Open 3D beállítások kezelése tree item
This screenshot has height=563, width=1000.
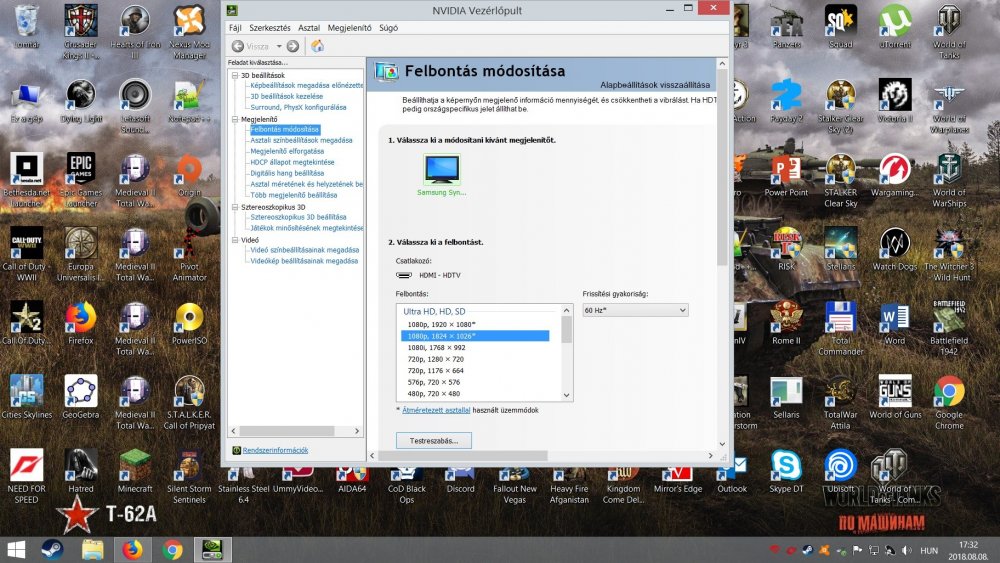(x=286, y=96)
